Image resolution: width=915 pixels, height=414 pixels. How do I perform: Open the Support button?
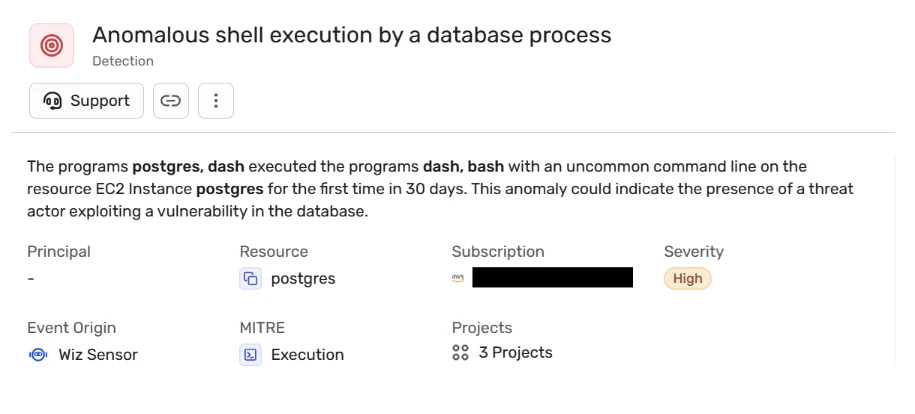coord(86,101)
